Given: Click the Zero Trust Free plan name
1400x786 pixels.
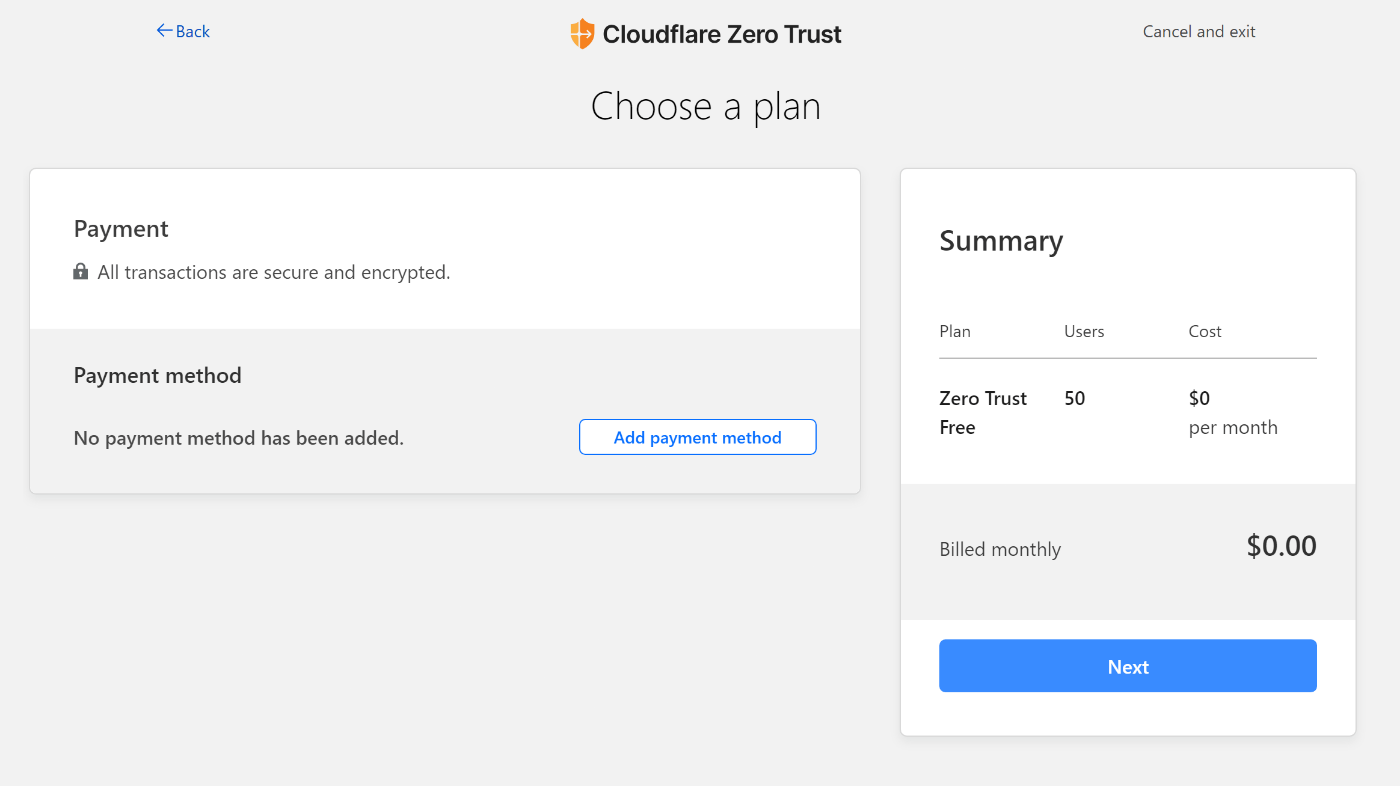Looking at the screenshot, I should tap(983, 413).
